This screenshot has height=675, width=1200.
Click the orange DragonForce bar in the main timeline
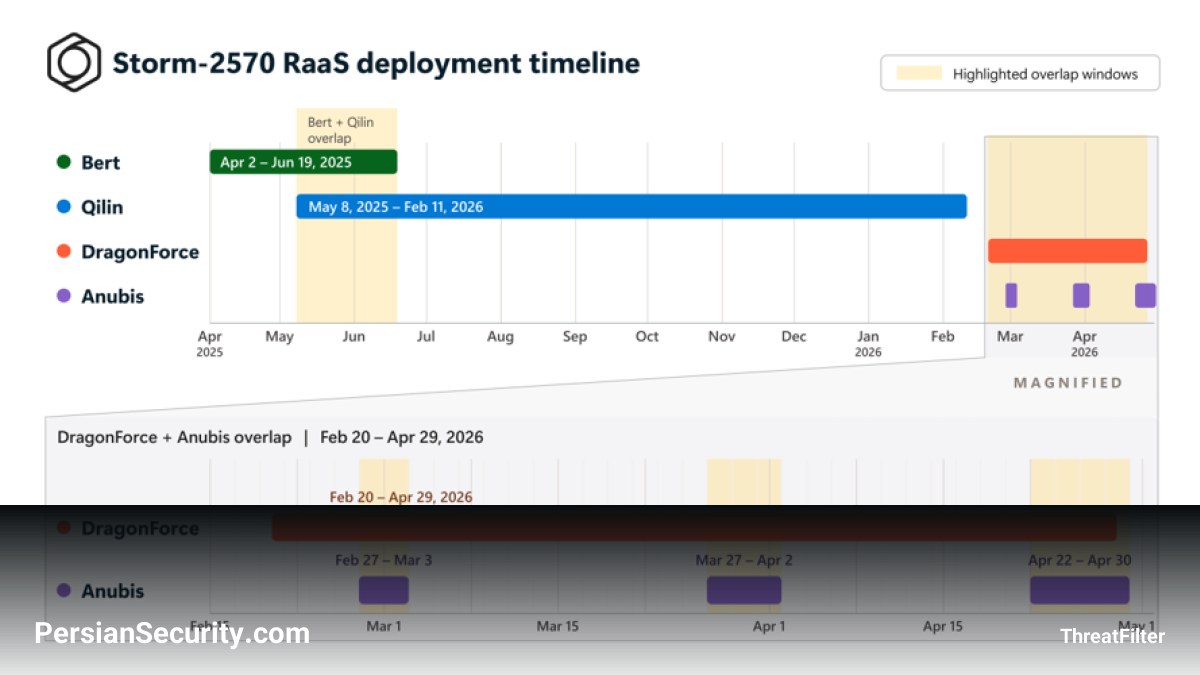(x=1067, y=251)
